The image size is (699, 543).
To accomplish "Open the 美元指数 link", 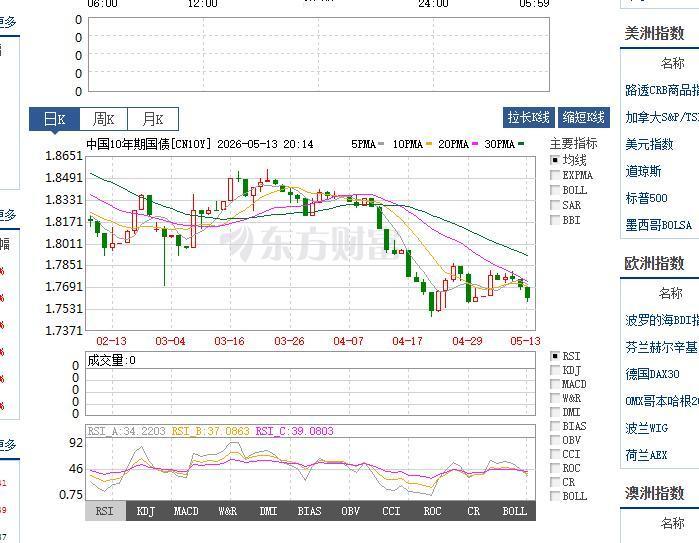I will (649, 144).
